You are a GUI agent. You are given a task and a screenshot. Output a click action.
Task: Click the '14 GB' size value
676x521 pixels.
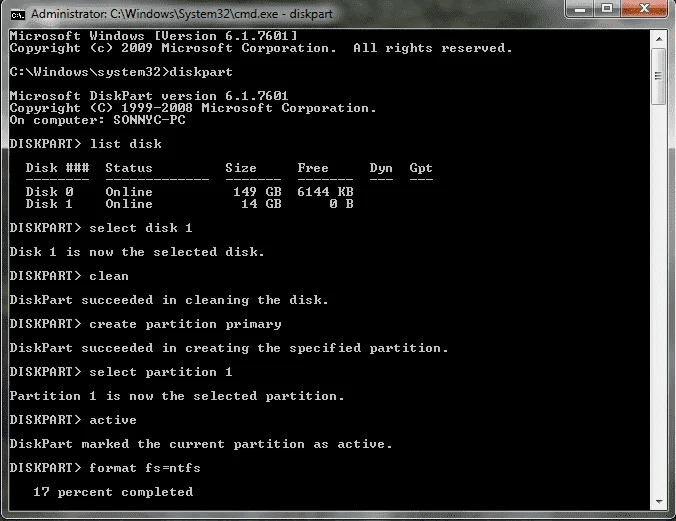(x=261, y=204)
